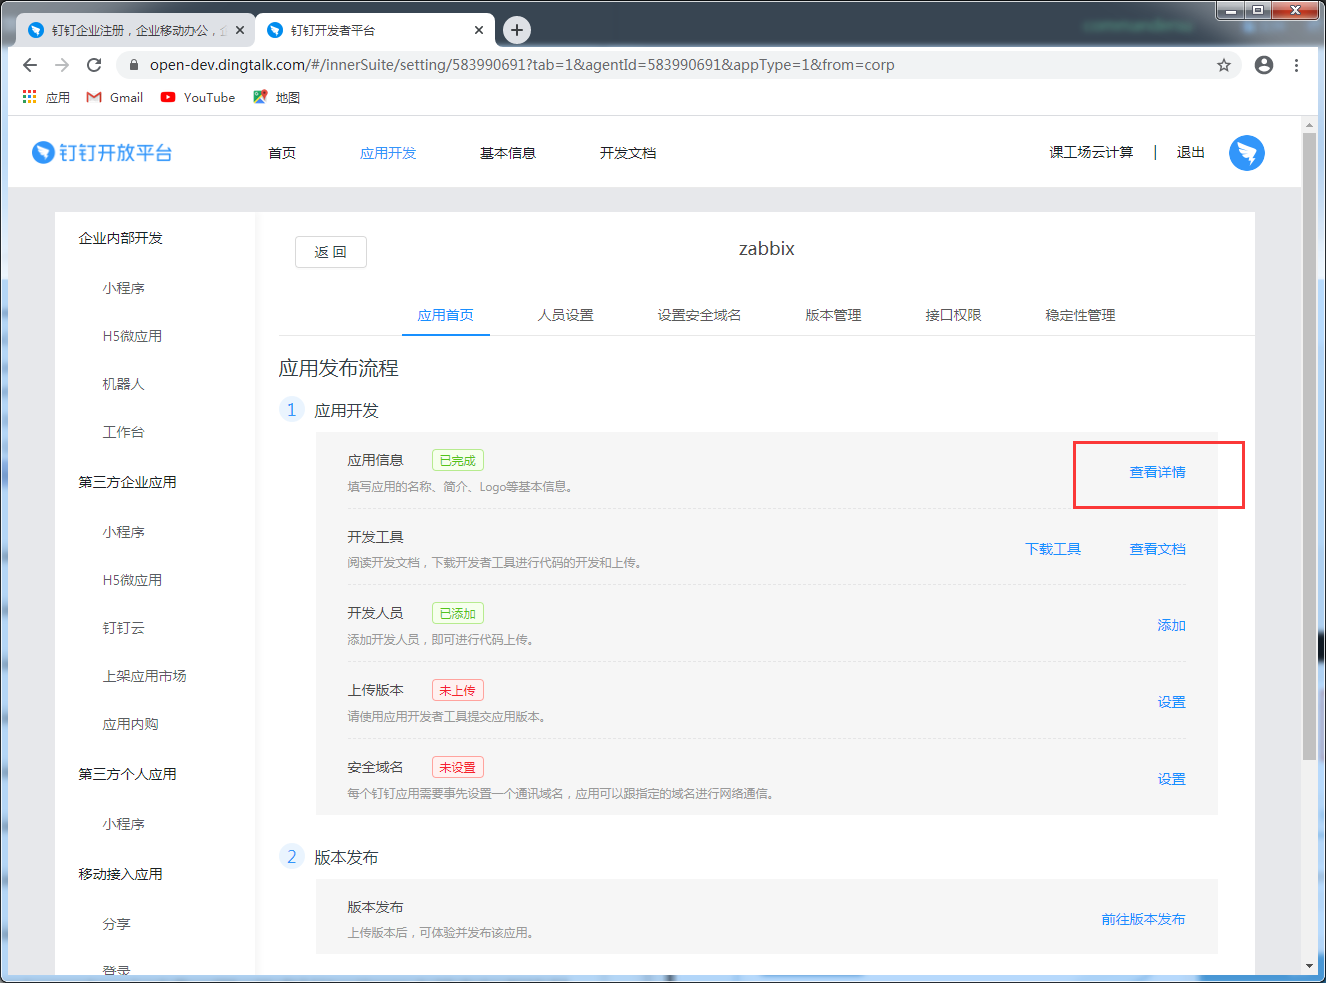Click the 第三方个人应用 sidebar heading
Screen dimensions: 1326x983
[x=128, y=774]
